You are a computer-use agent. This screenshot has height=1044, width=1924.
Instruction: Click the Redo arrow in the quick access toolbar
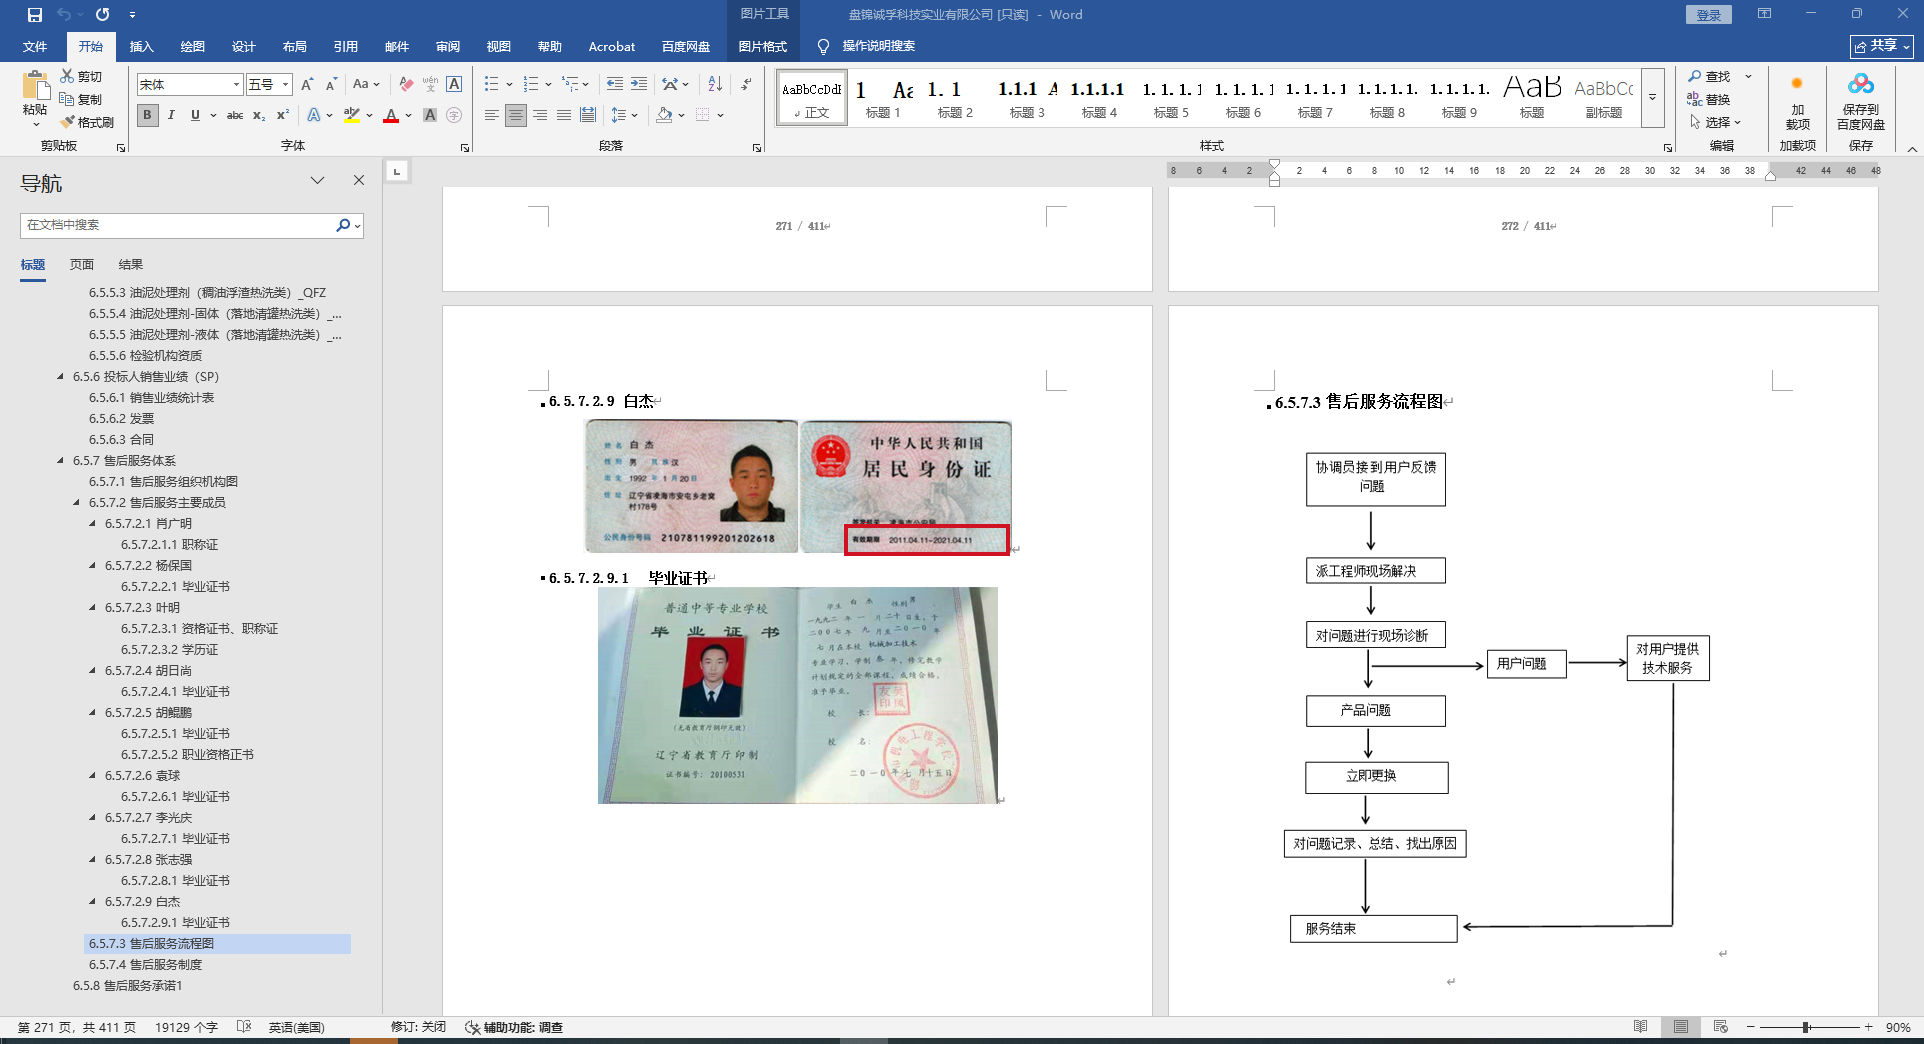point(102,15)
